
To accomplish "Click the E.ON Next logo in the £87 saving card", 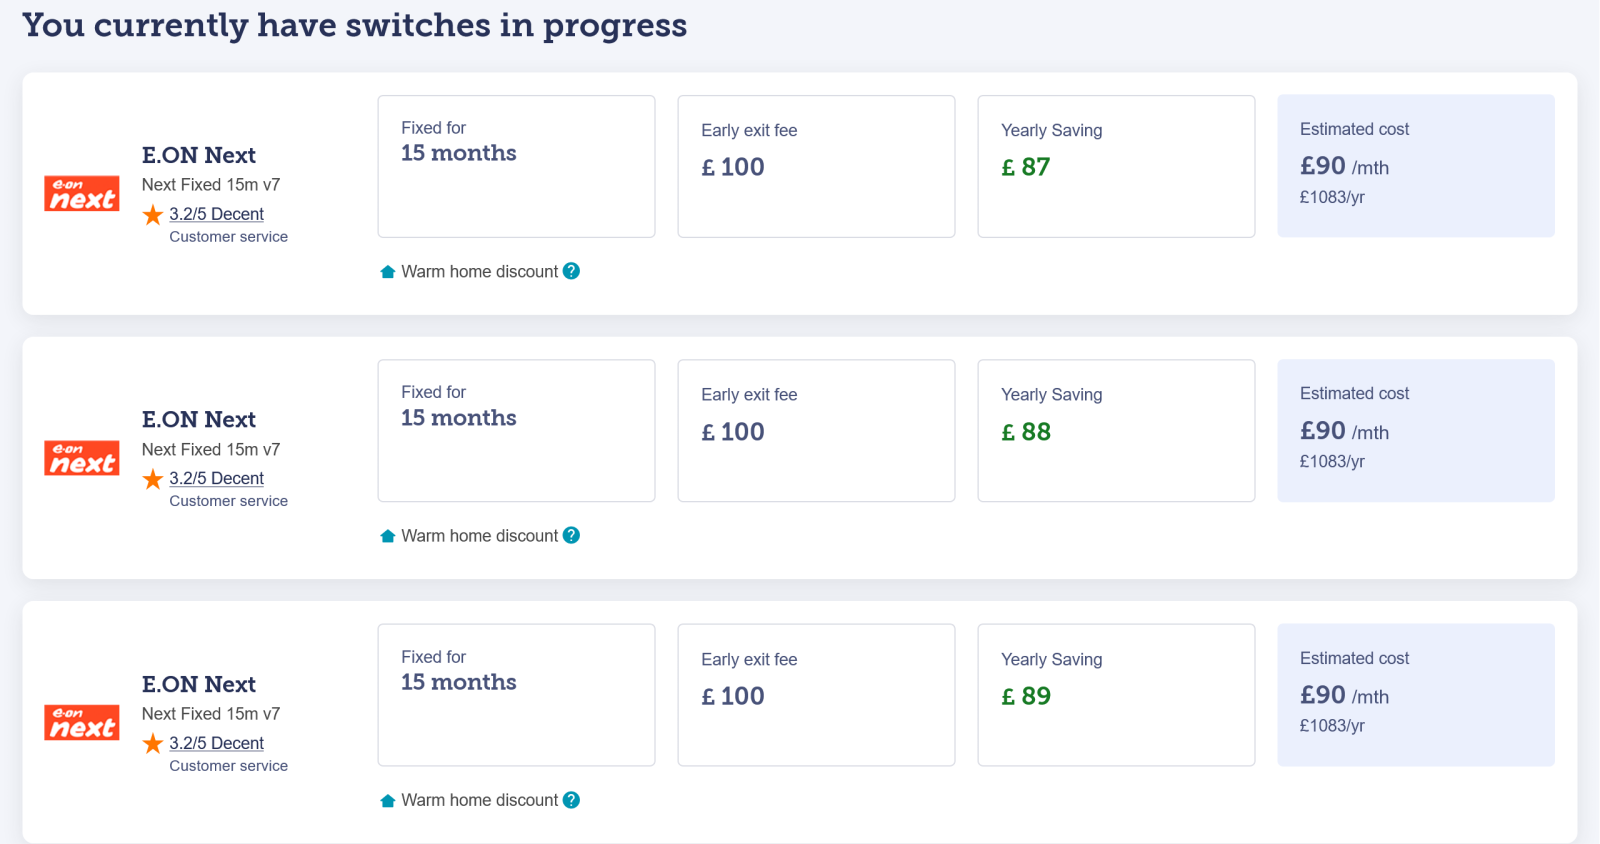I will [82, 194].
